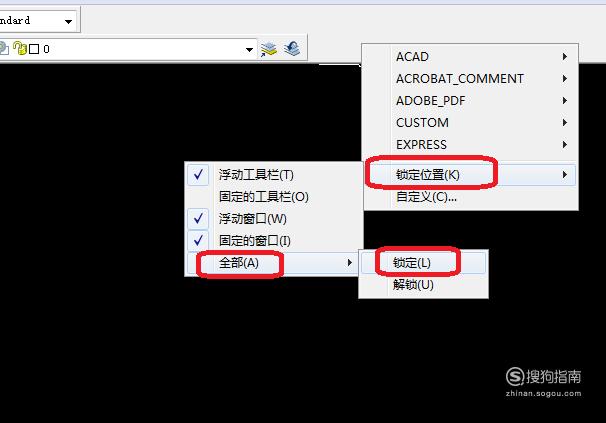Open the Standard style dropdown arrow
Image resolution: width=606 pixels, height=423 pixels.
pos(68,21)
